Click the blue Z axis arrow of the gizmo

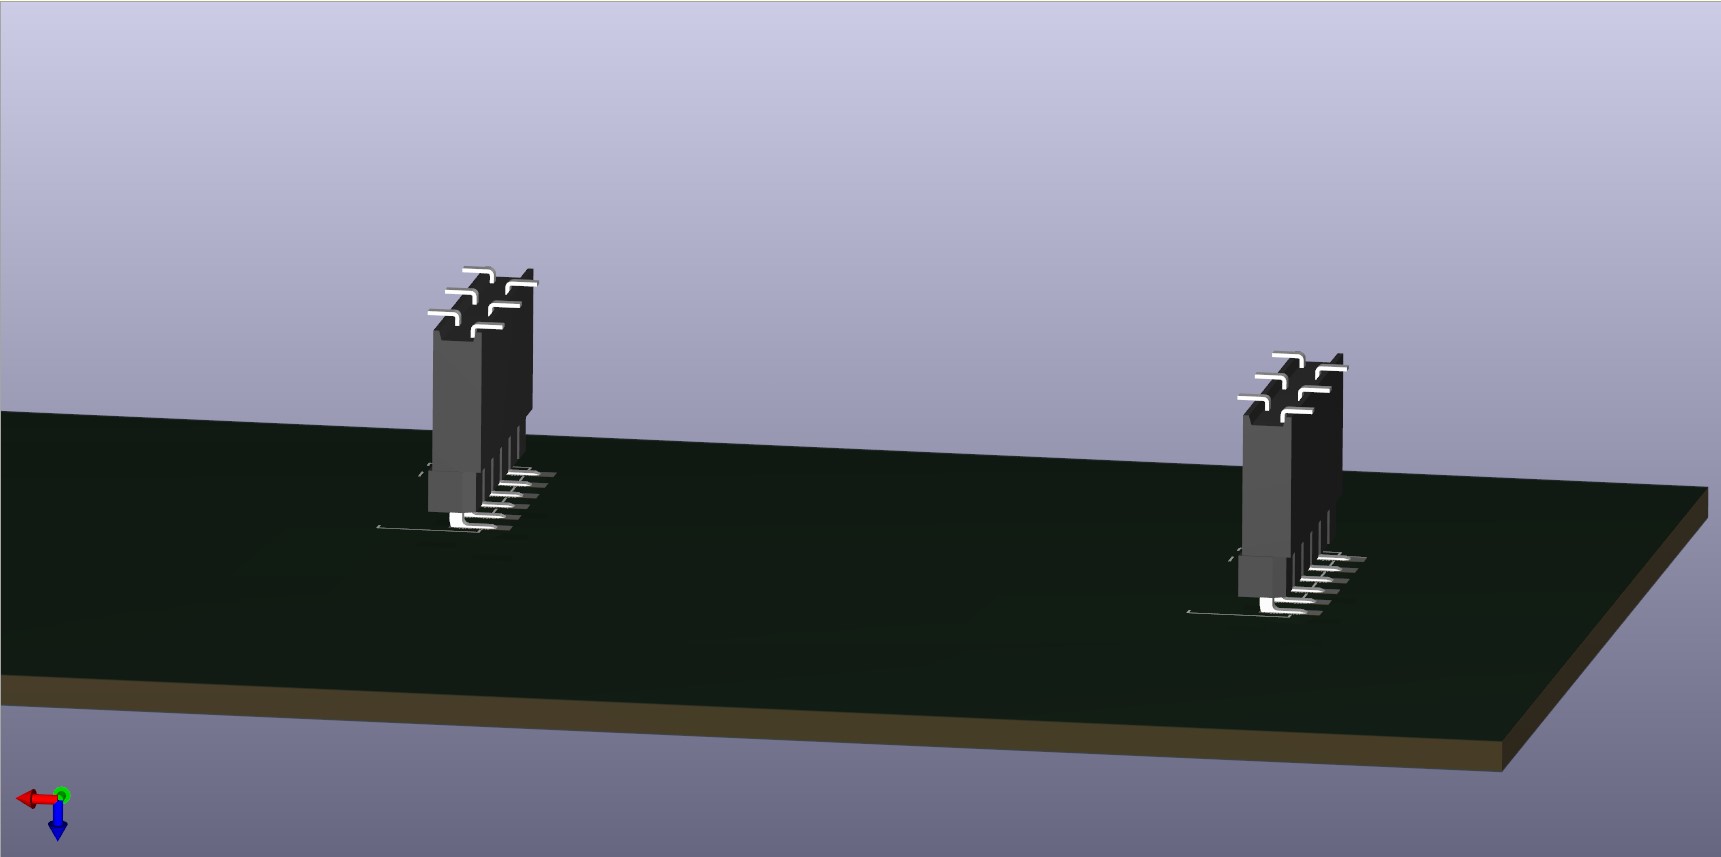click(x=58, y=821)
